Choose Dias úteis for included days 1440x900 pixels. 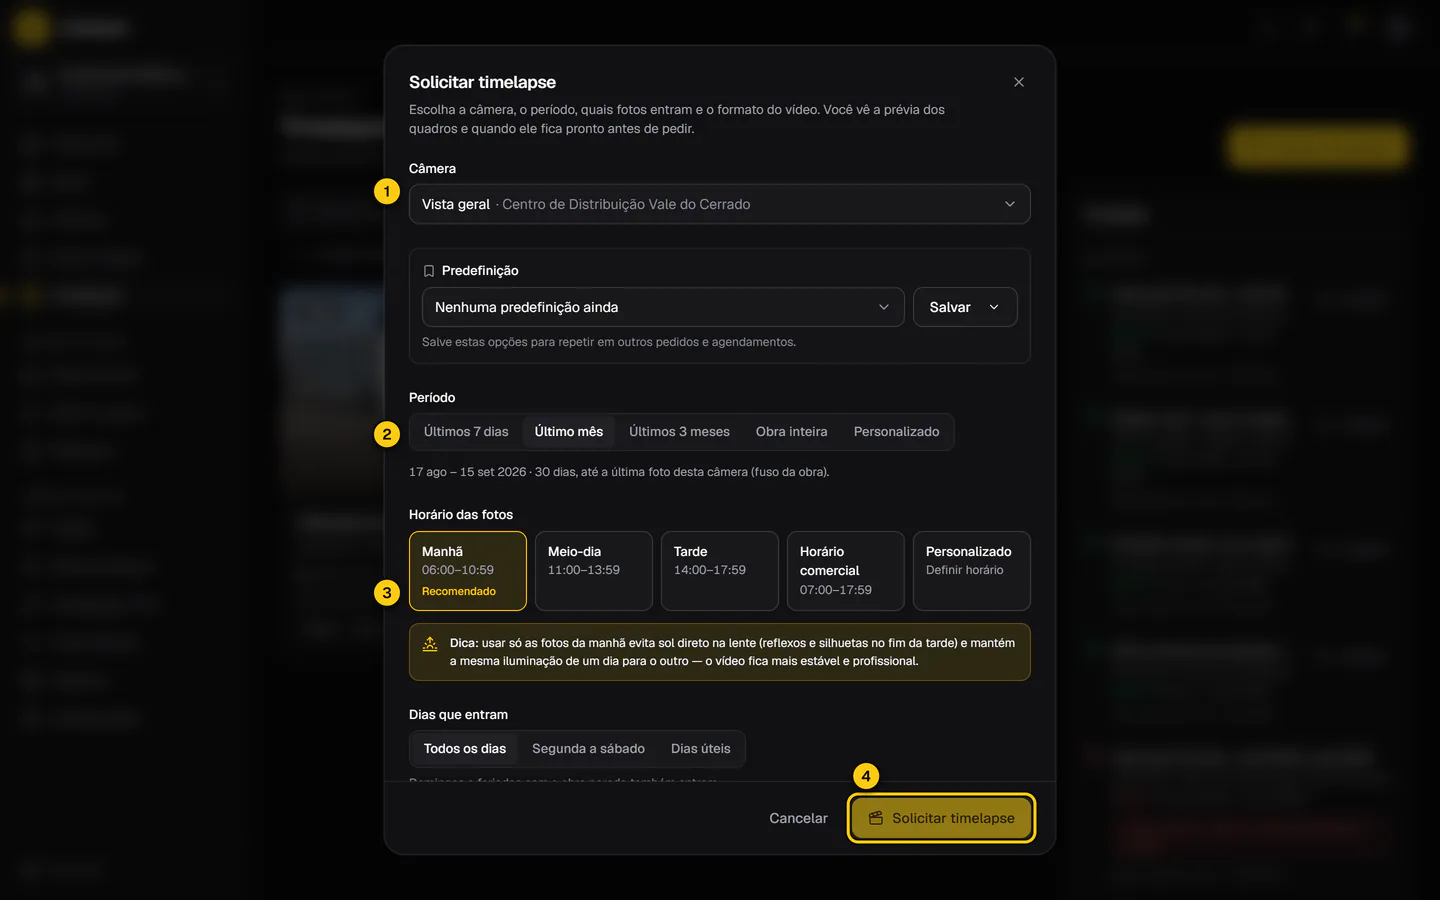tap(700, 749)
